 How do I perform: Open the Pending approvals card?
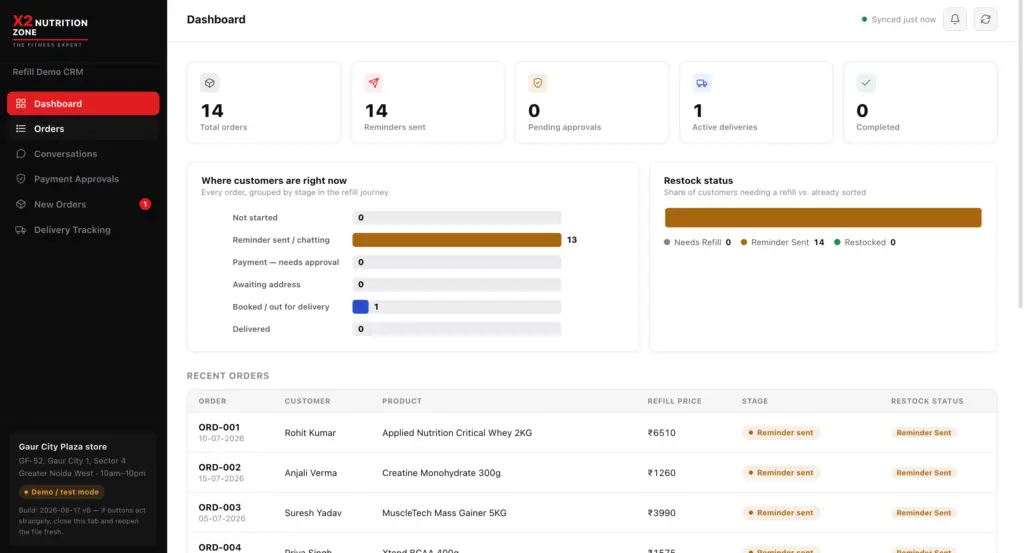592,102
